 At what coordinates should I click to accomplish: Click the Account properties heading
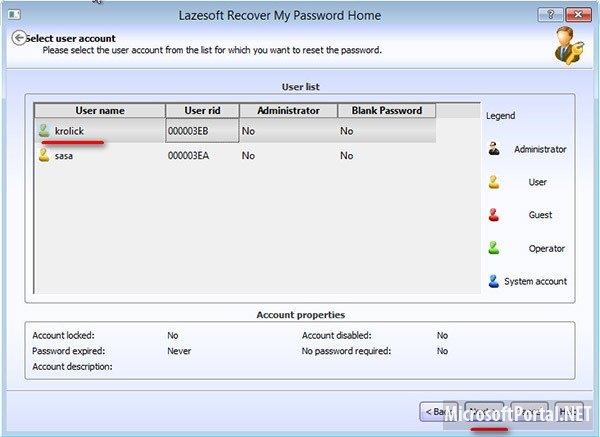pos(301,315)
